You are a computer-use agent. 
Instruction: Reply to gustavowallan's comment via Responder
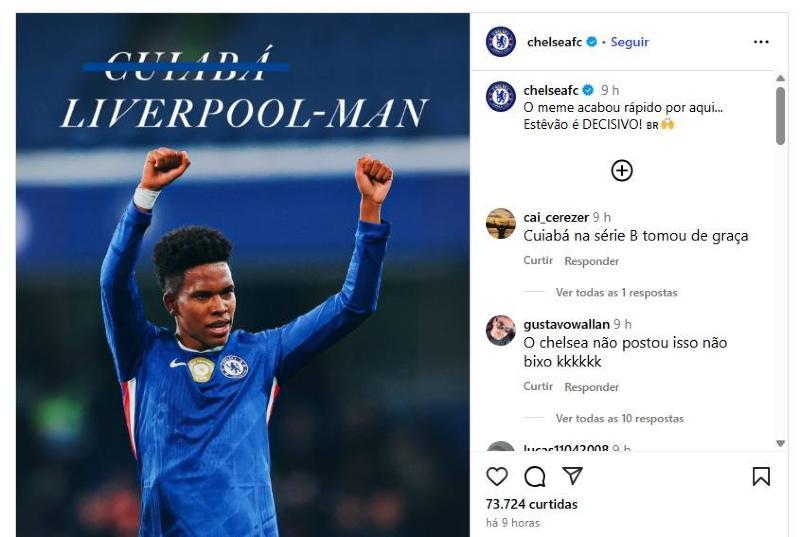click(x=591, y=387)
